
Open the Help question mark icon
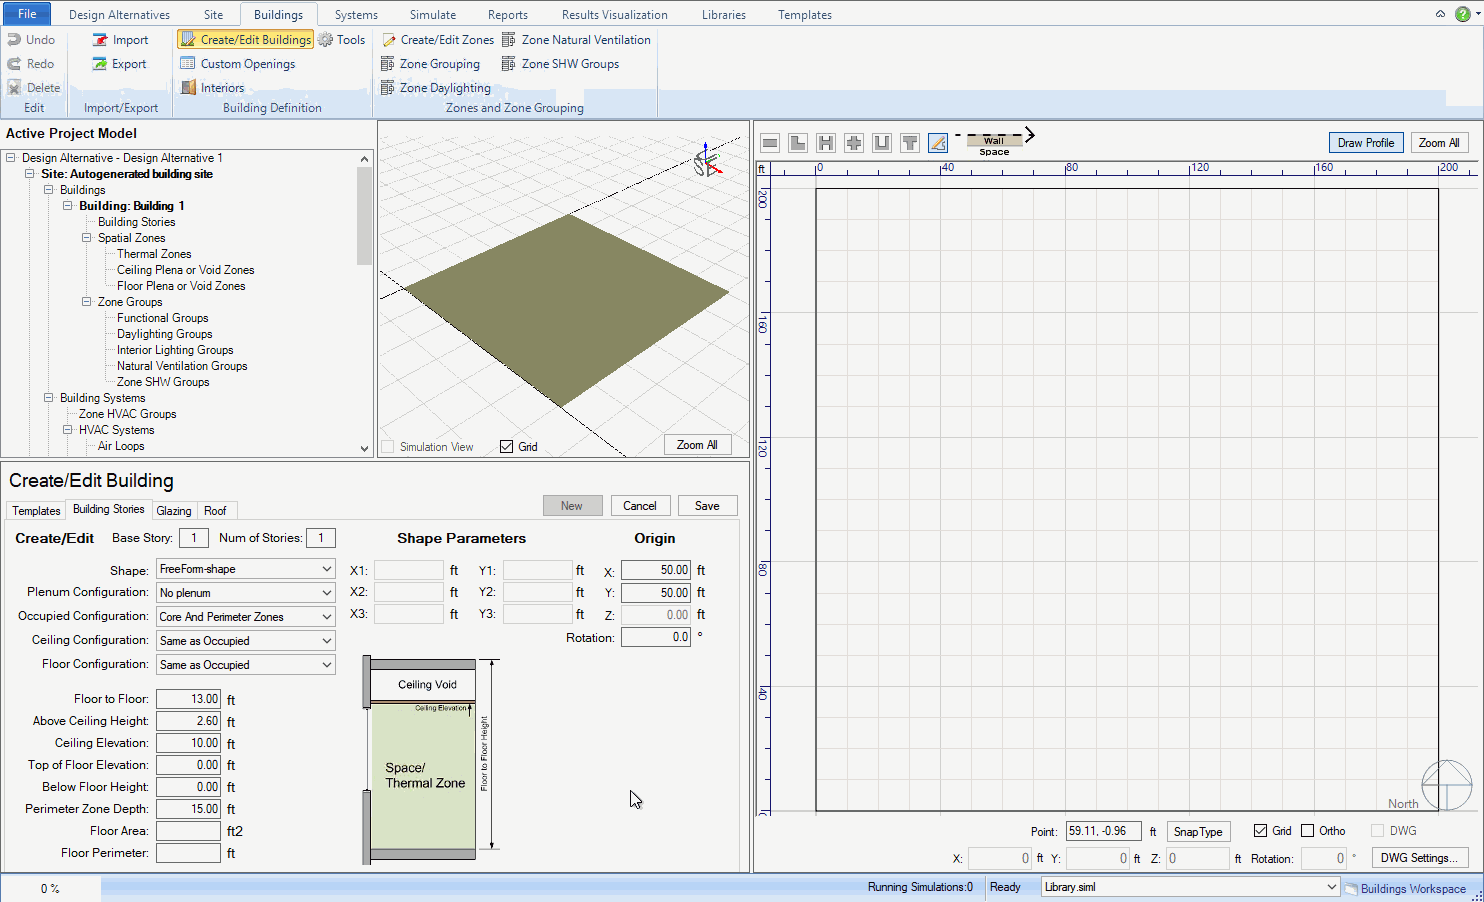1462,14
